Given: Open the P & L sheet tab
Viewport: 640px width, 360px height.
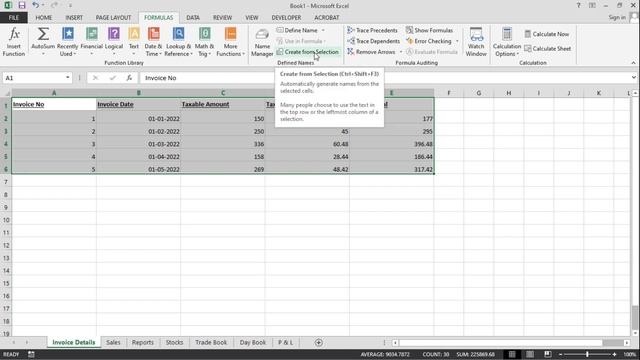Looking at the screenshot, I should (286, 342).
